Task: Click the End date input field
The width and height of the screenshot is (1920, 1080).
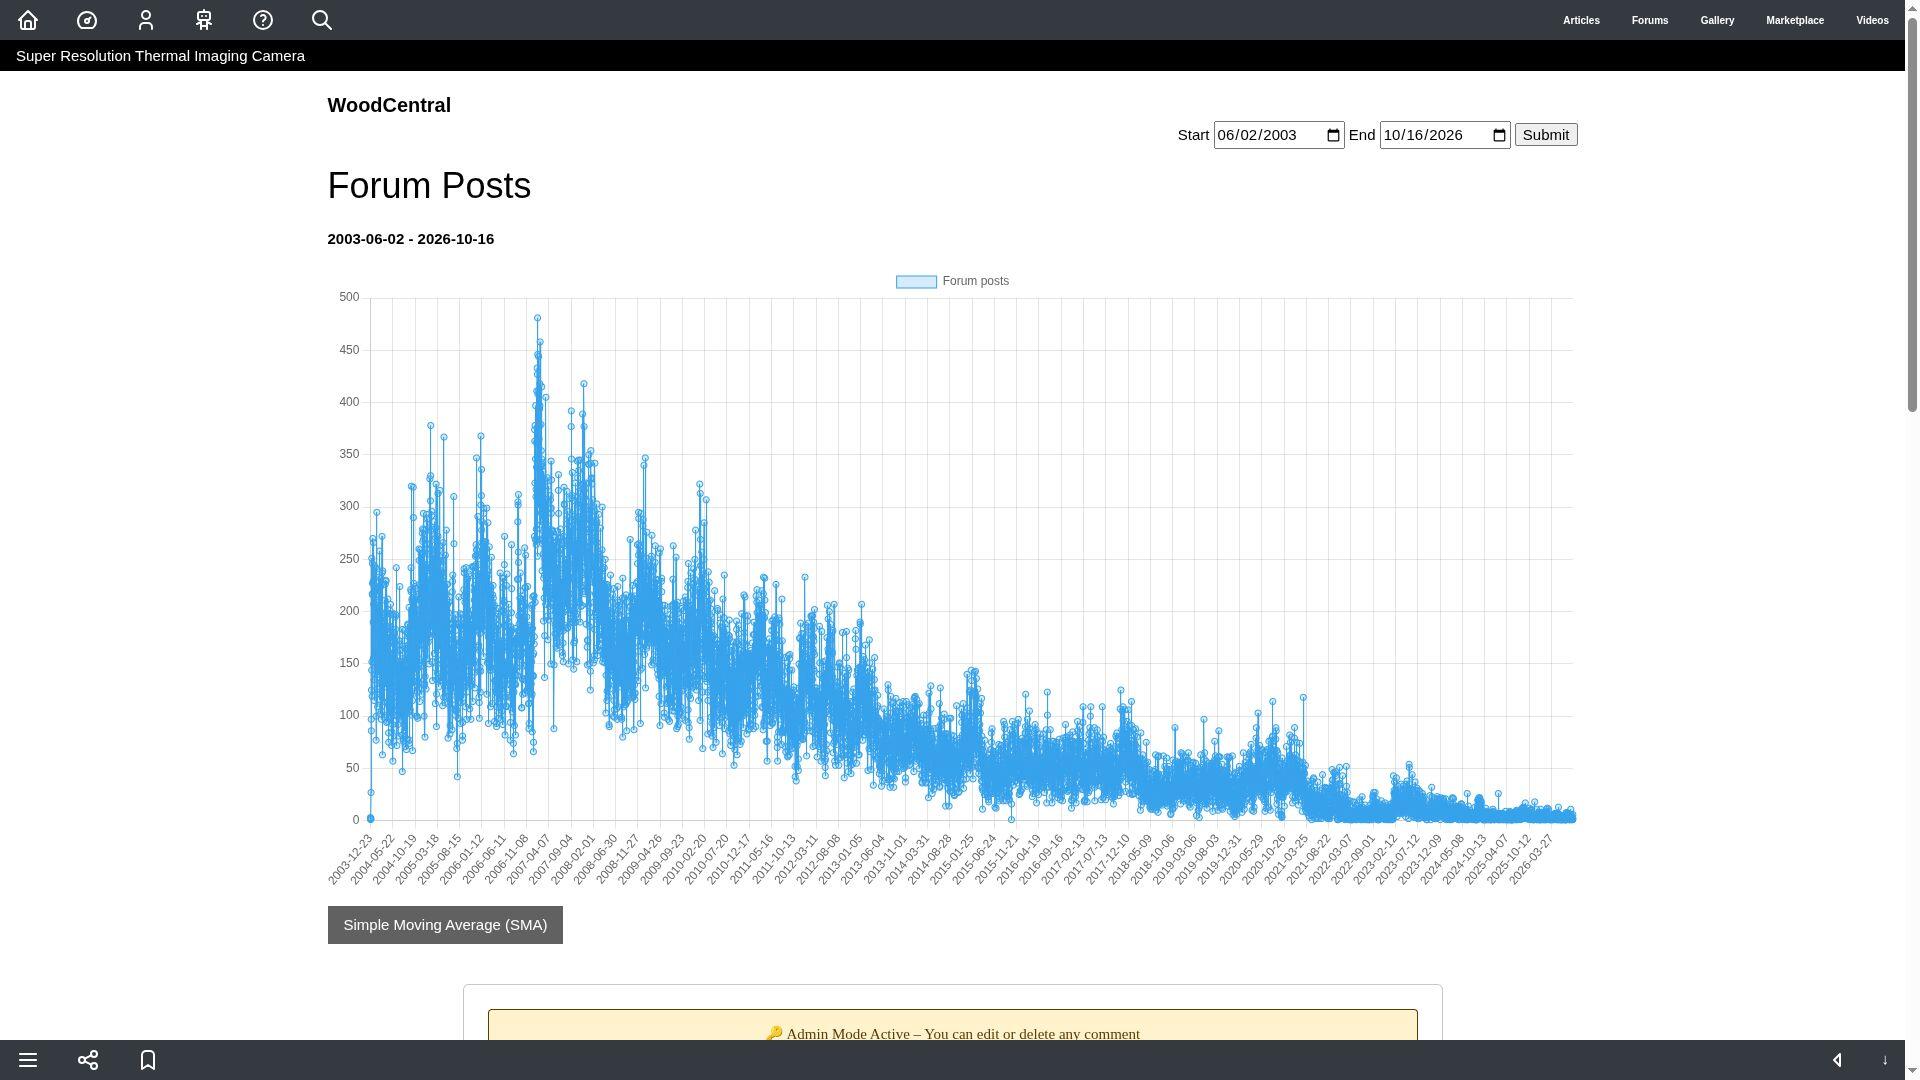Action: (1445, 135)
